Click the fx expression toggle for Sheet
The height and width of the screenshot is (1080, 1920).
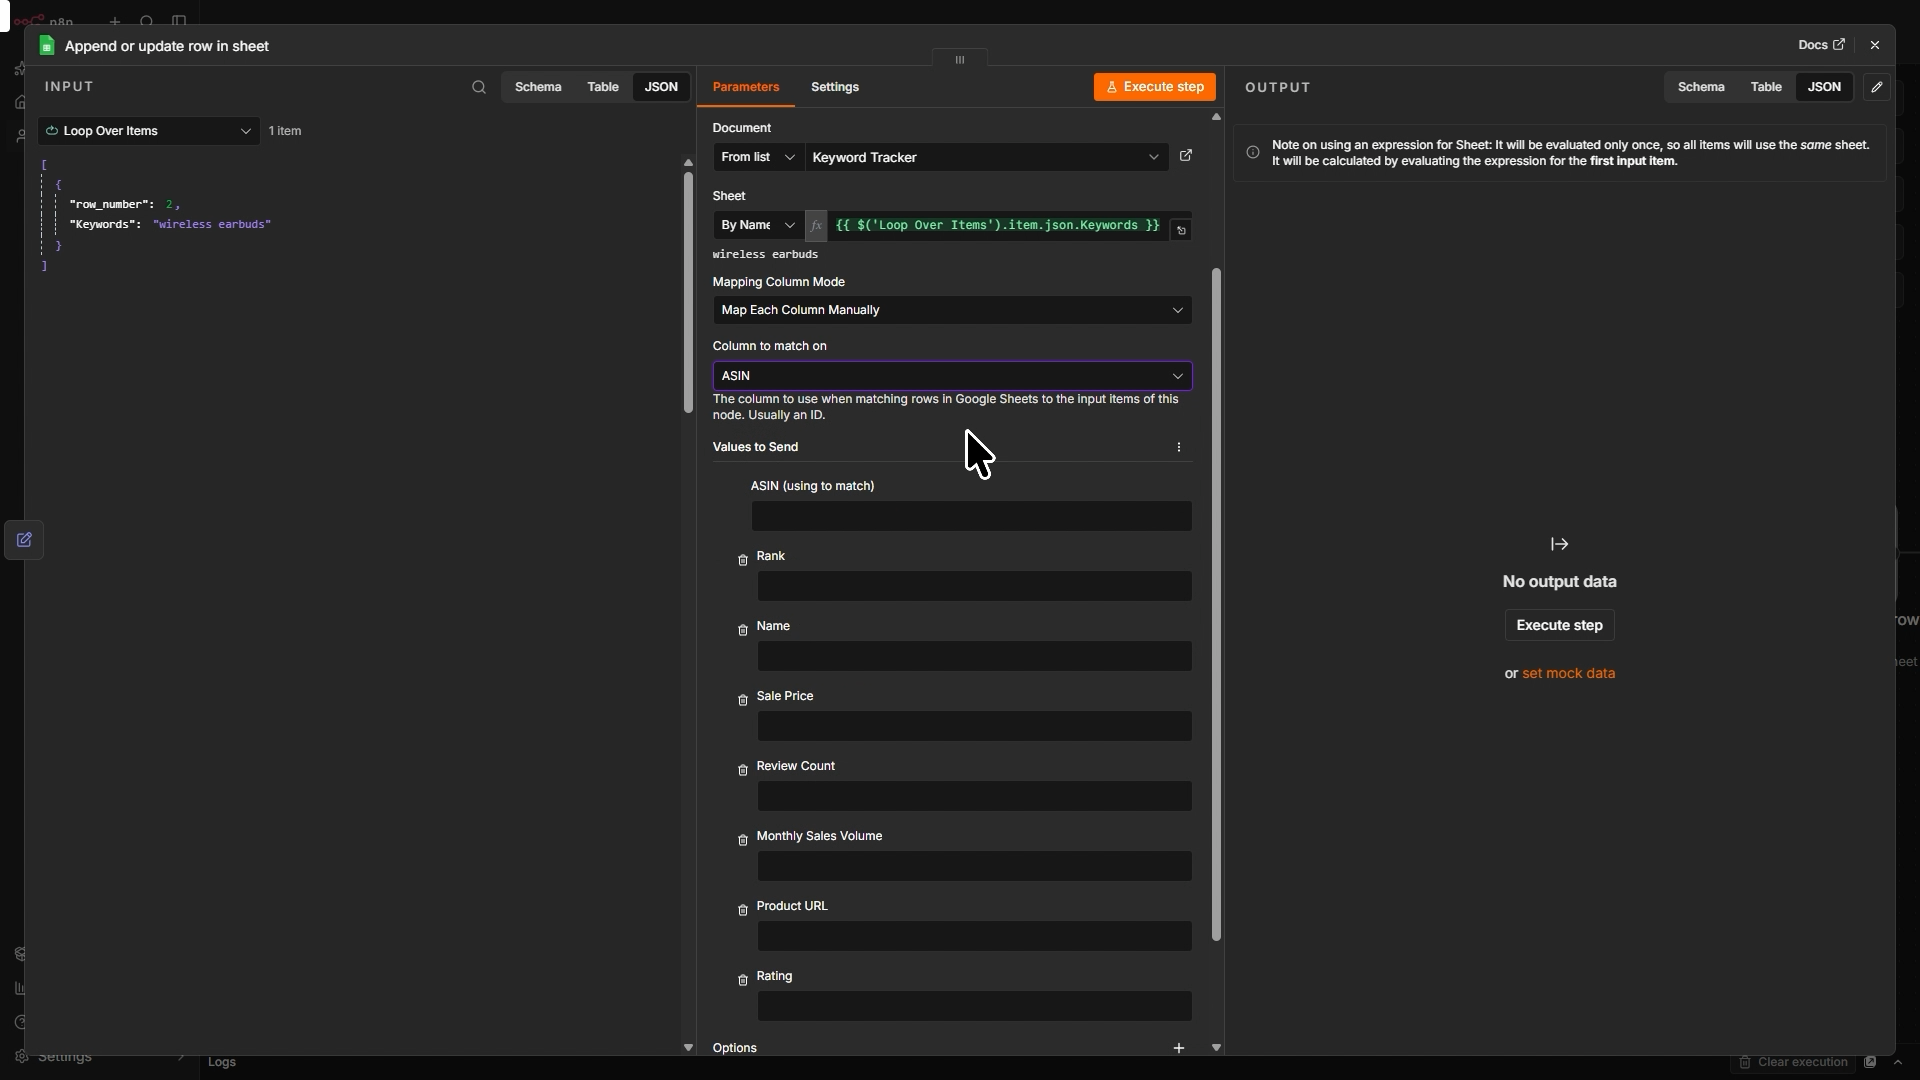(x=816, y=226)
